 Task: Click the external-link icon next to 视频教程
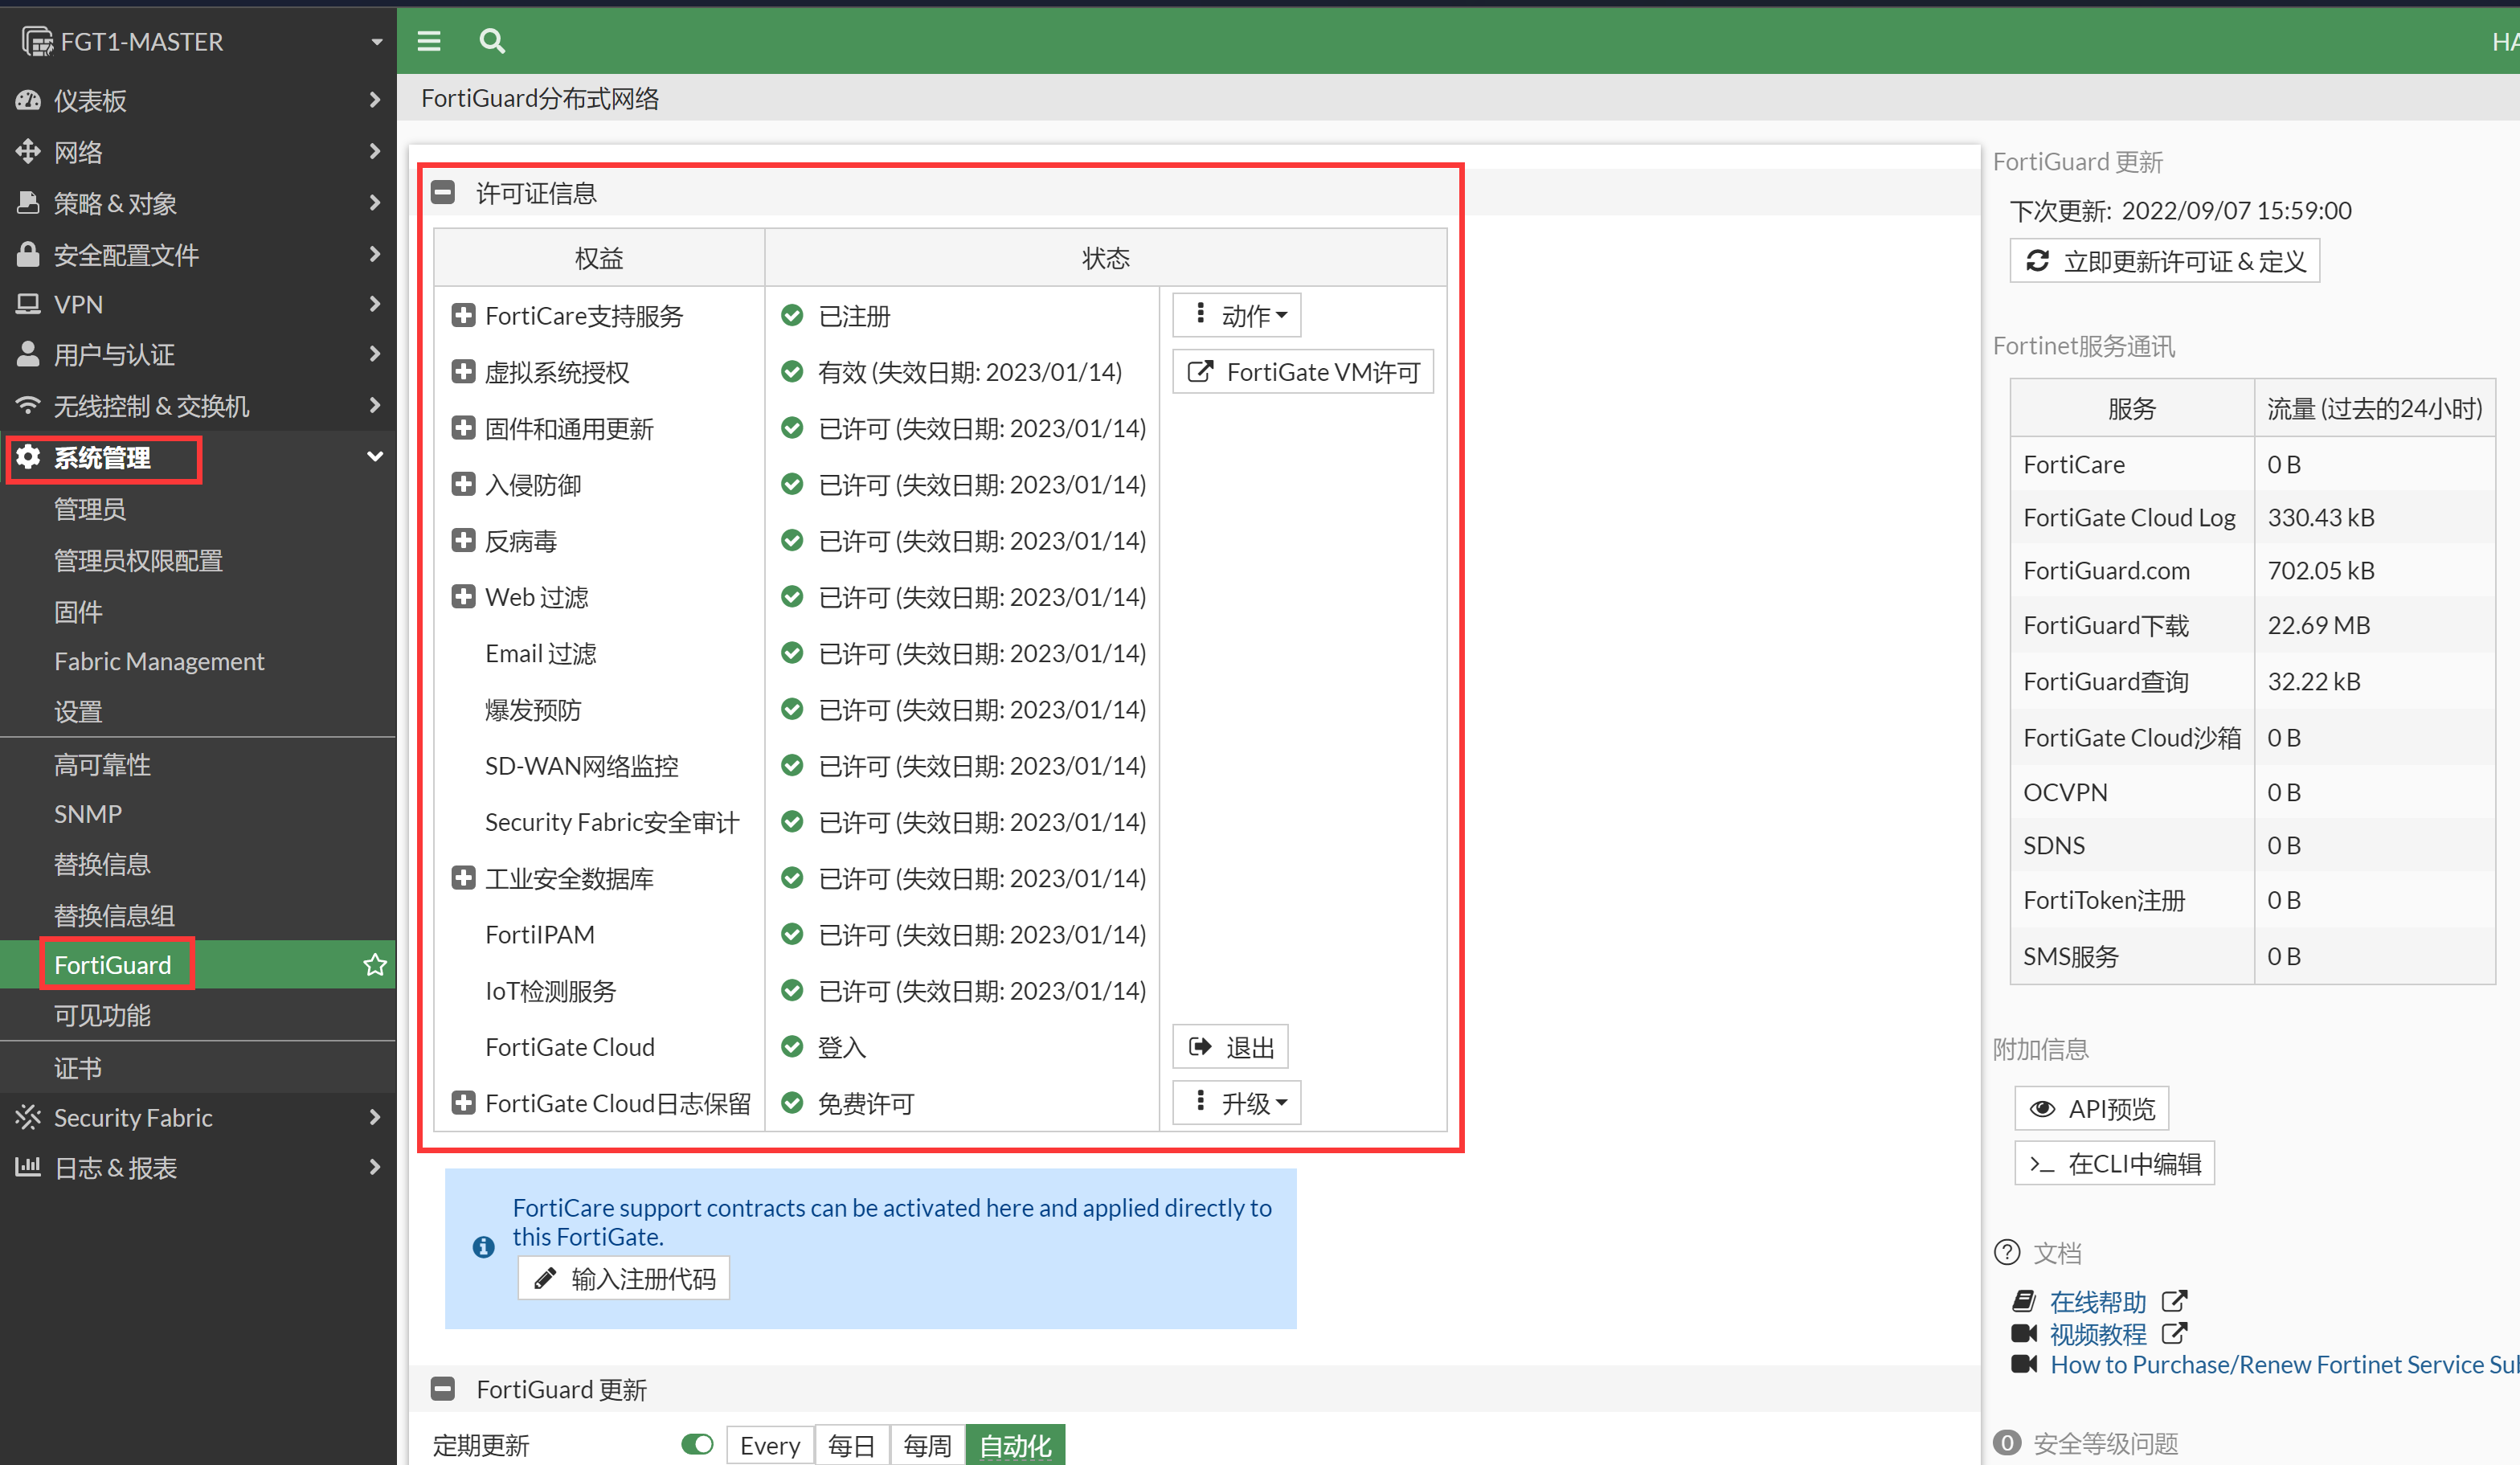click(2174, 1333)
